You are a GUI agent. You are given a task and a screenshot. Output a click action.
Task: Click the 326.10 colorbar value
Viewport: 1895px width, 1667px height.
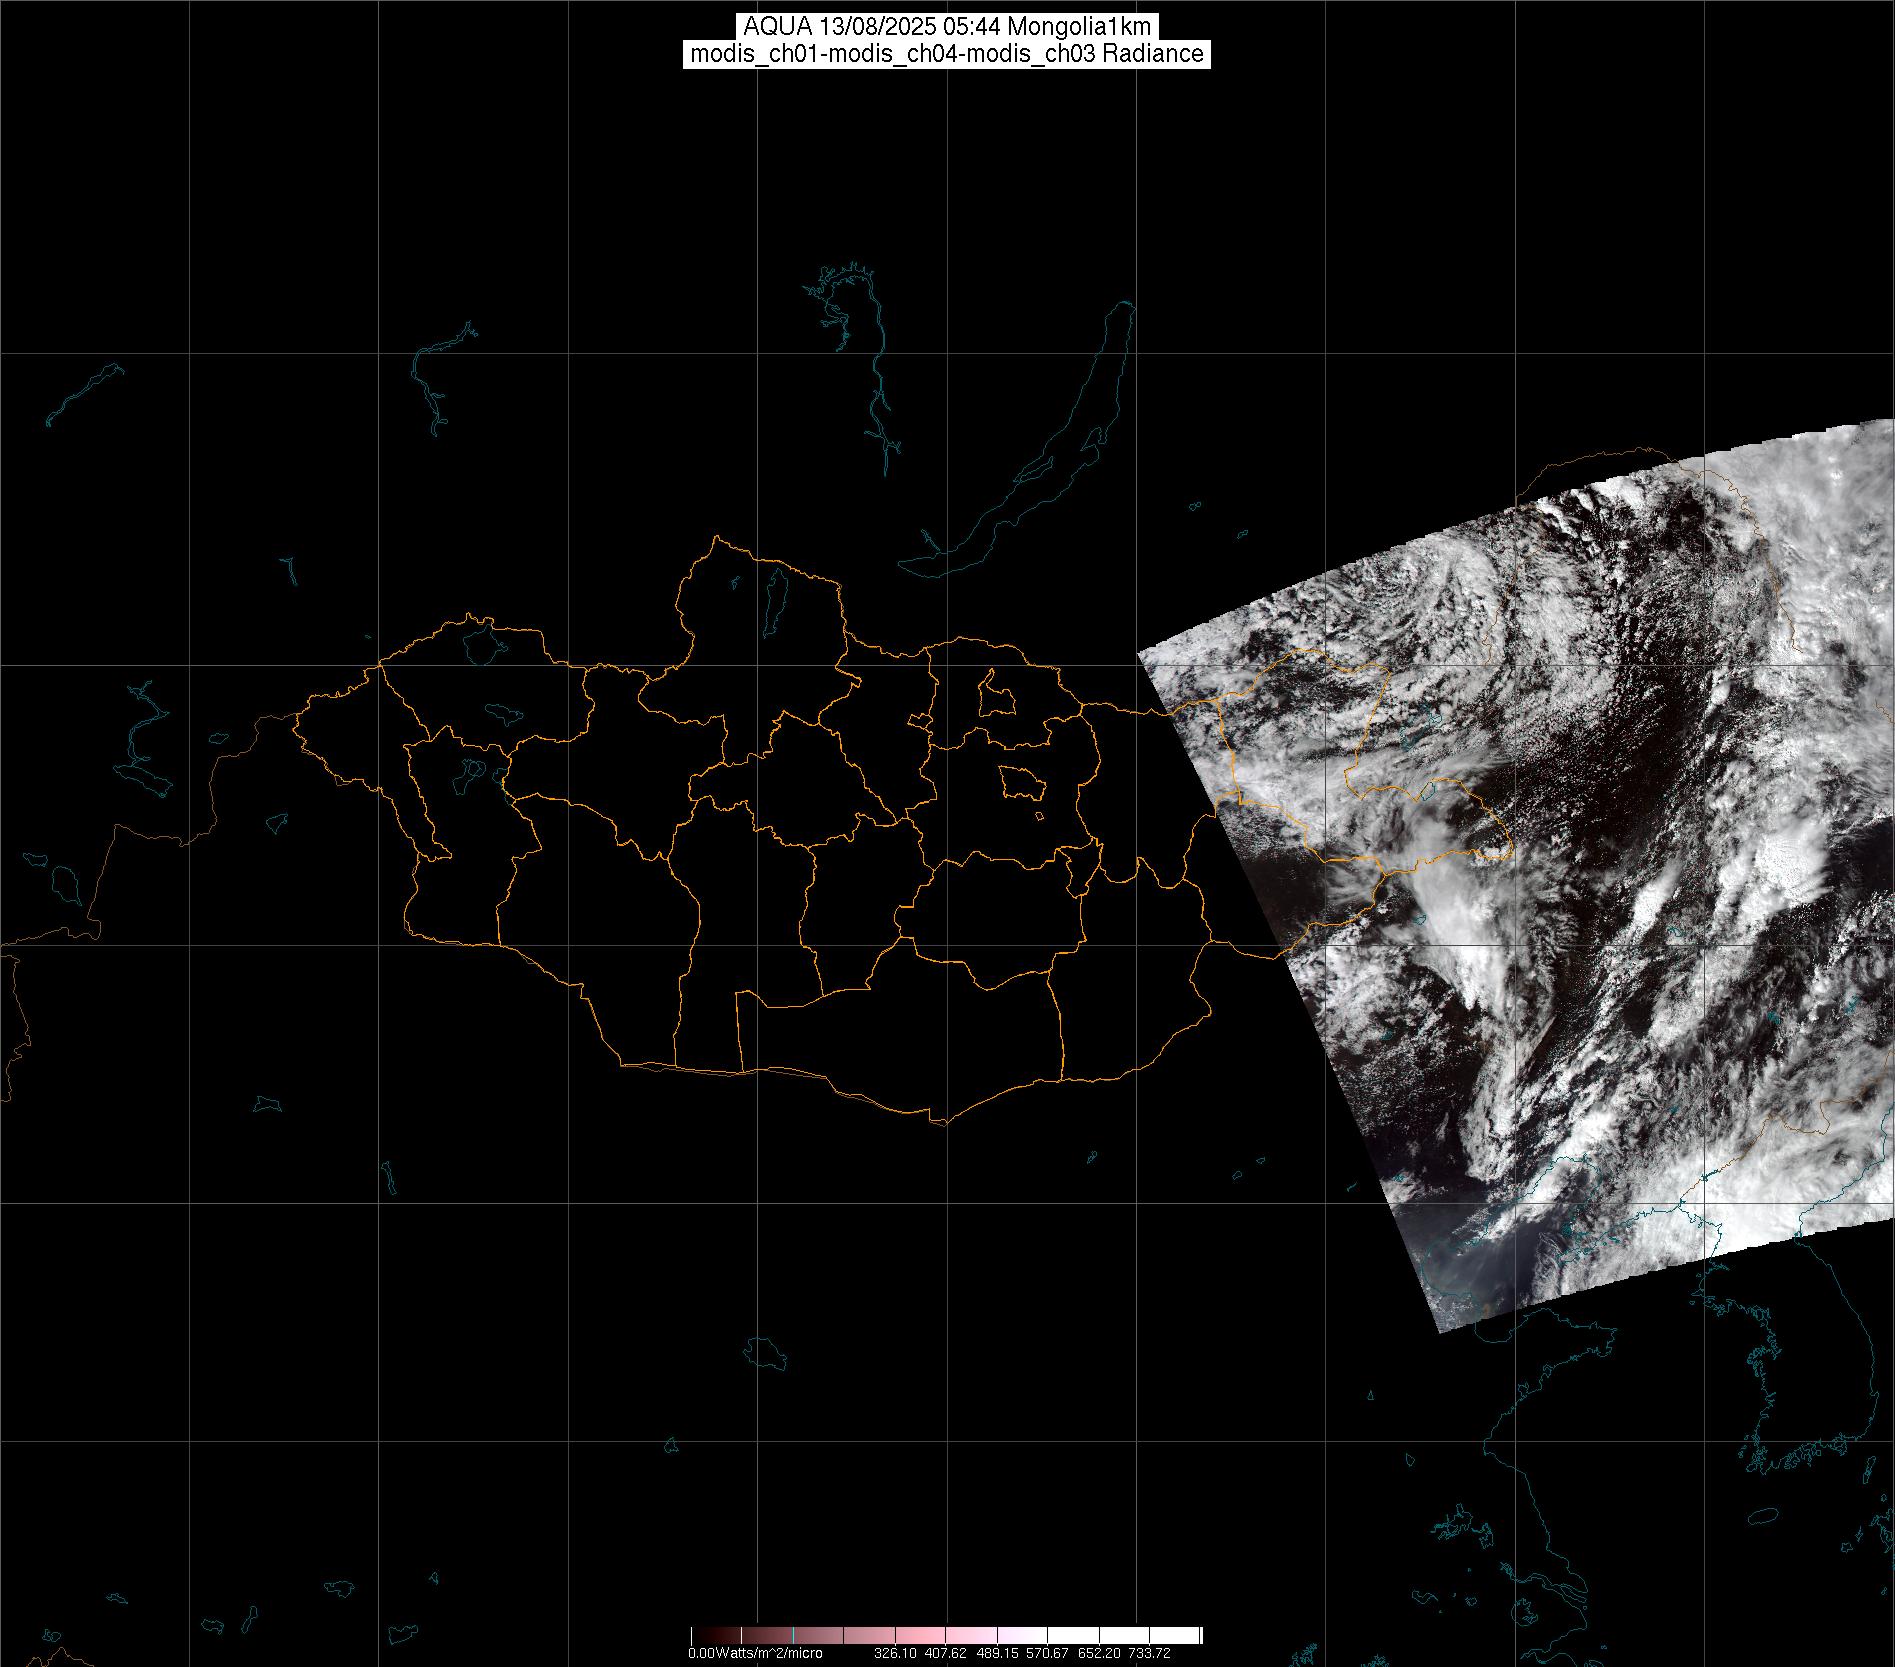point(895,1653)
